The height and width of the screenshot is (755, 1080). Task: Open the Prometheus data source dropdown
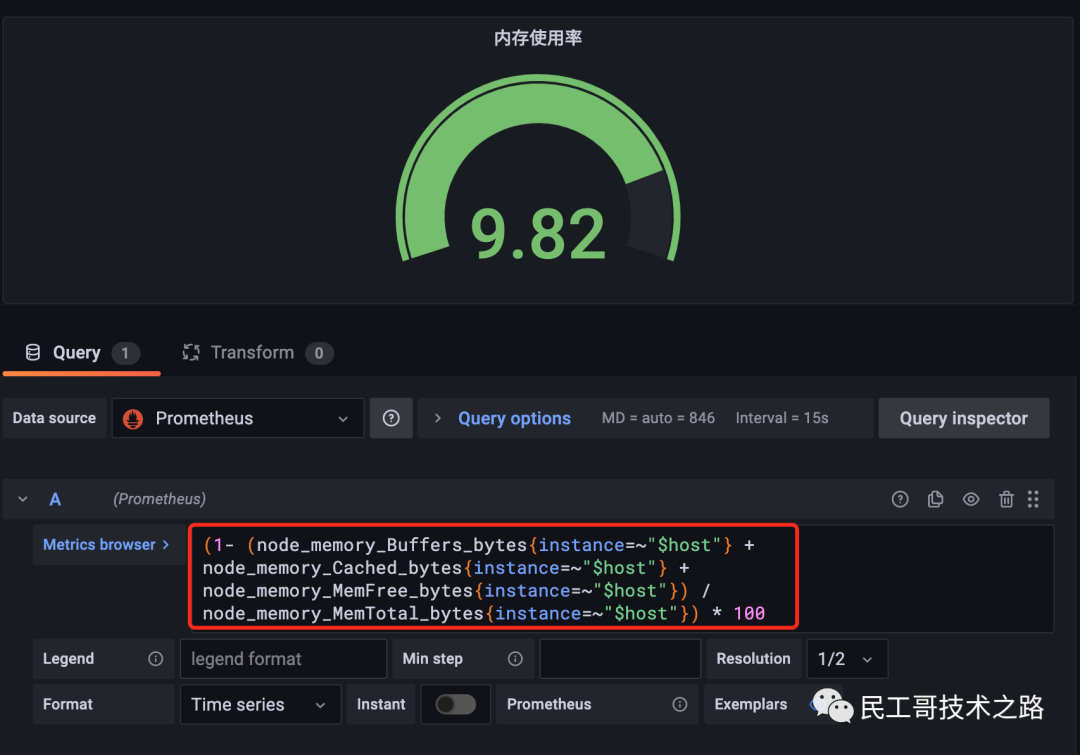[238, 418]
